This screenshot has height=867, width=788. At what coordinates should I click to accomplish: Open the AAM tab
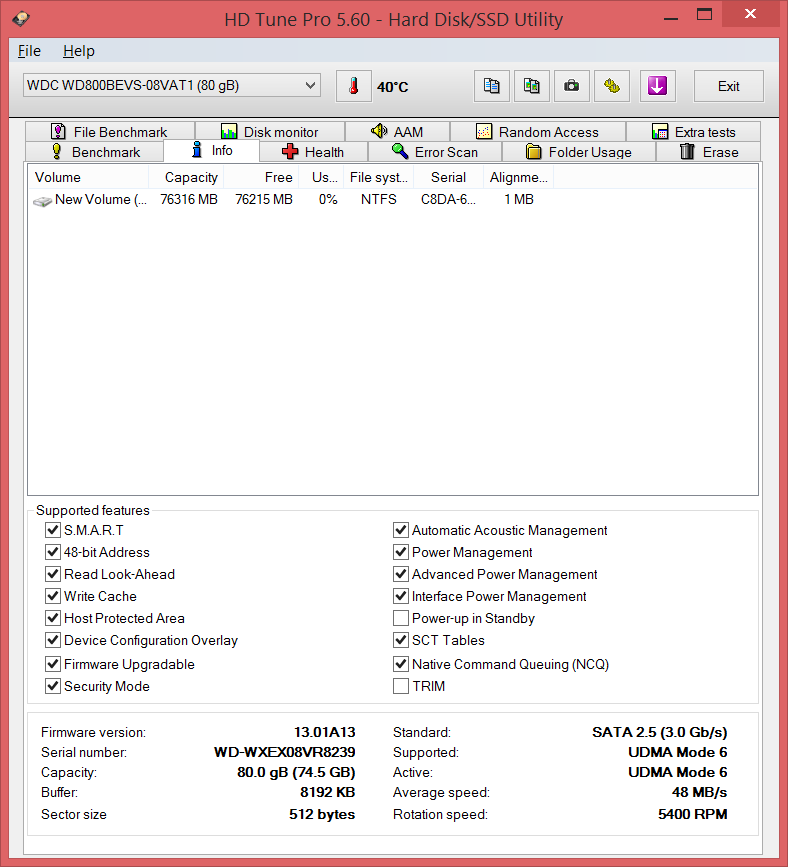click(x=398, y=132)
